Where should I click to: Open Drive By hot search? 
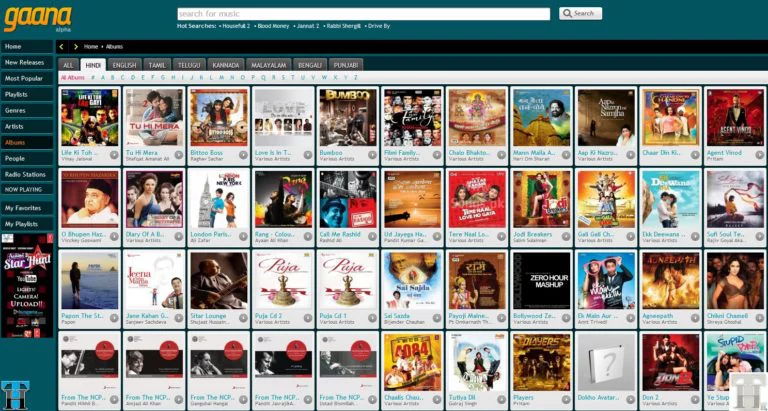pyautogui.click(x=379, y=26)
